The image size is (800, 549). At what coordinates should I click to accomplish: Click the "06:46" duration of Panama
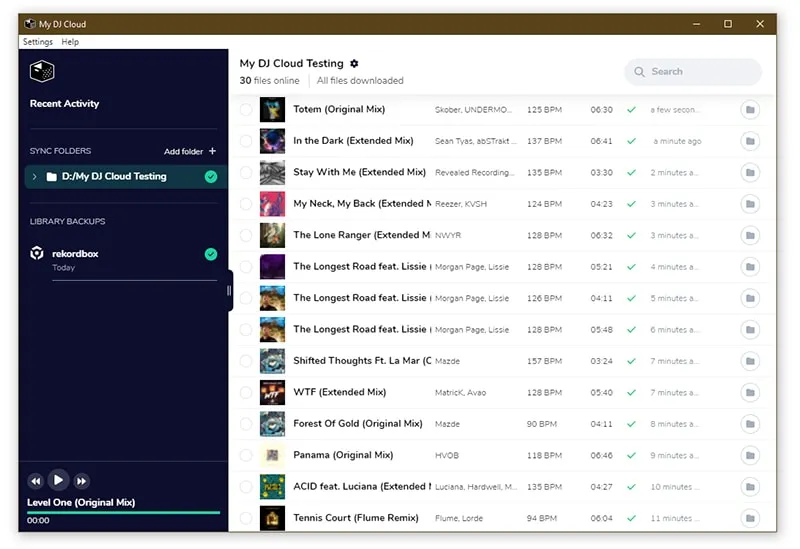[x=602, y=456]
